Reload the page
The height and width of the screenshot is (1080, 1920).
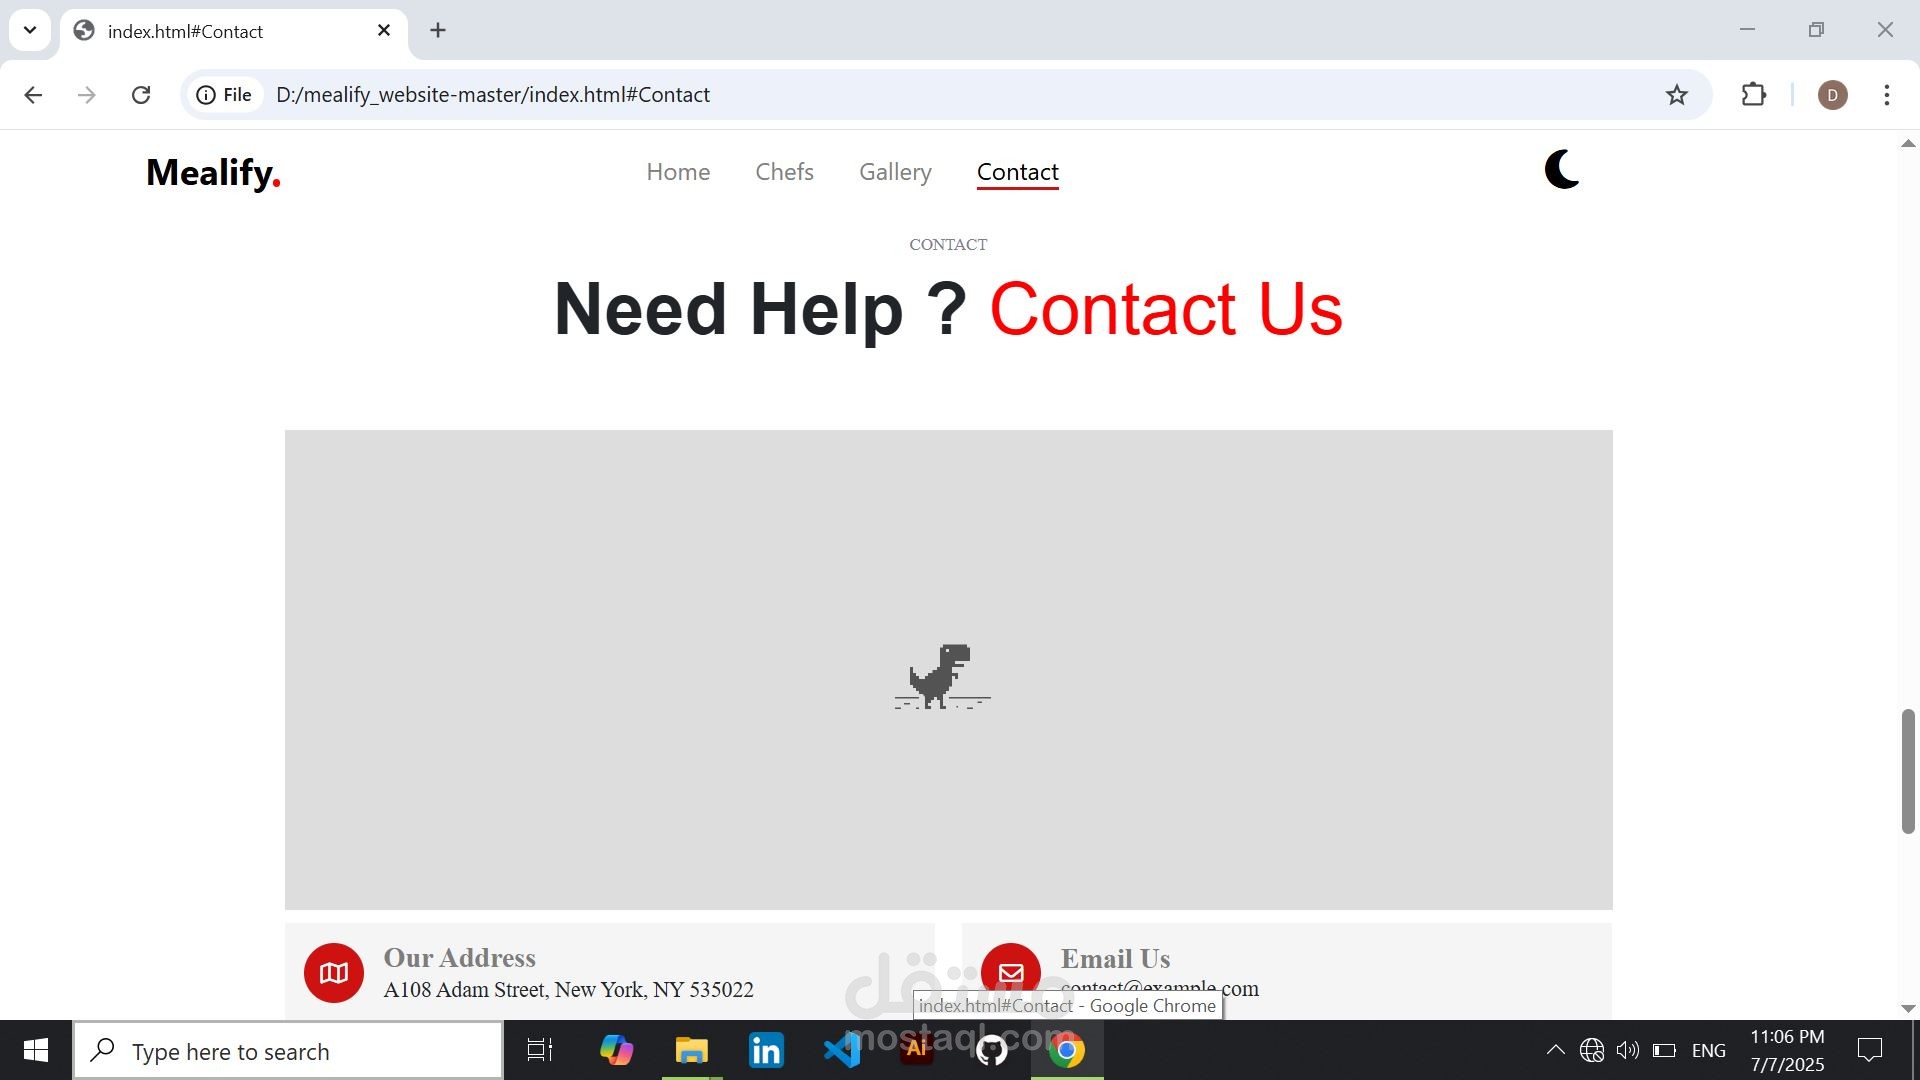click(x=141, y=95)
